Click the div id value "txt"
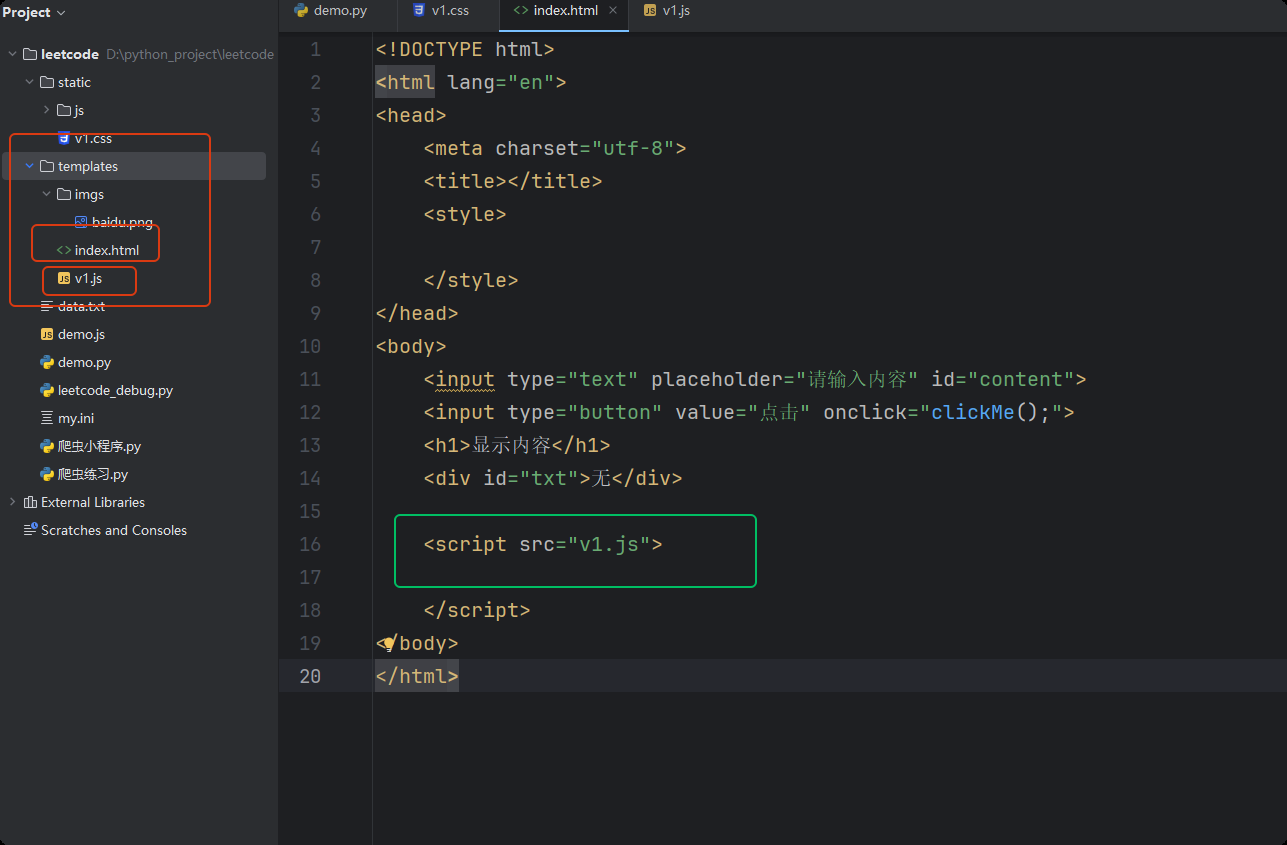The height and width of the screenshot is (845, 1287). [x=549, y=478]
